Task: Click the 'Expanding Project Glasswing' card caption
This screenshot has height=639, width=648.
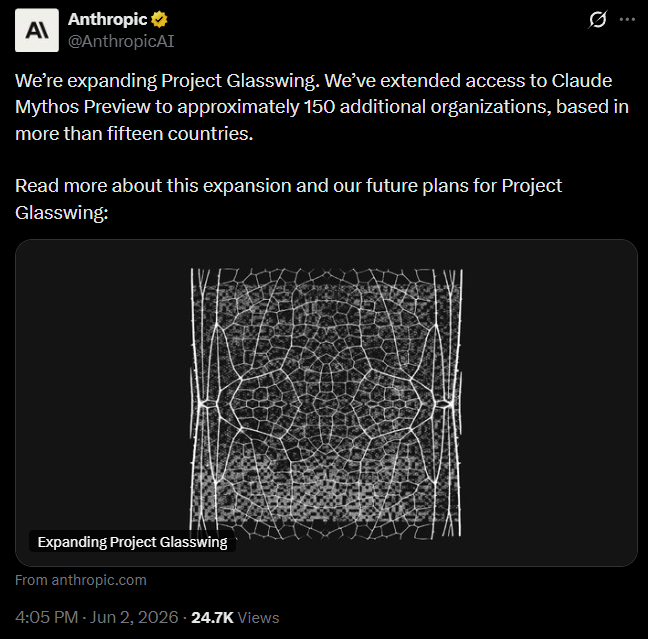Action: [x=132, y=542]
